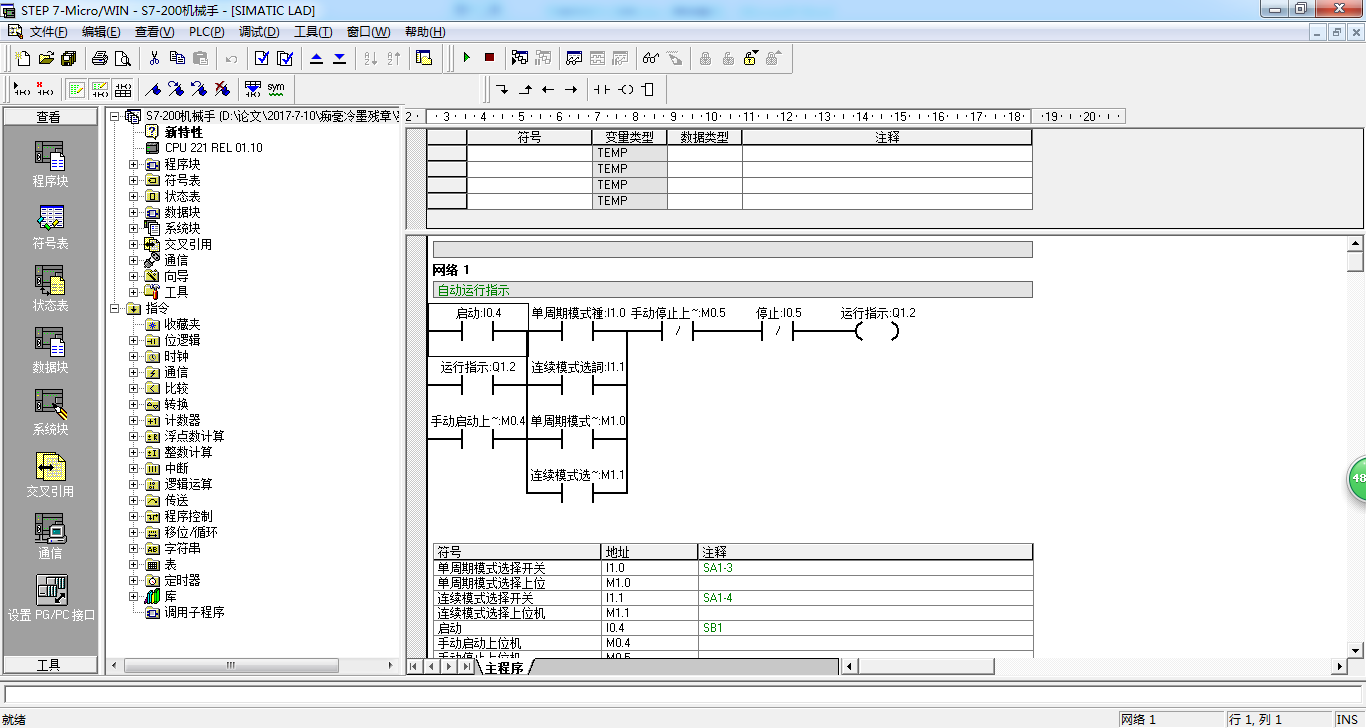The width and height of the screenshot is (1366, 728).
Task: Open print preview icon
Action: [123, 58]
